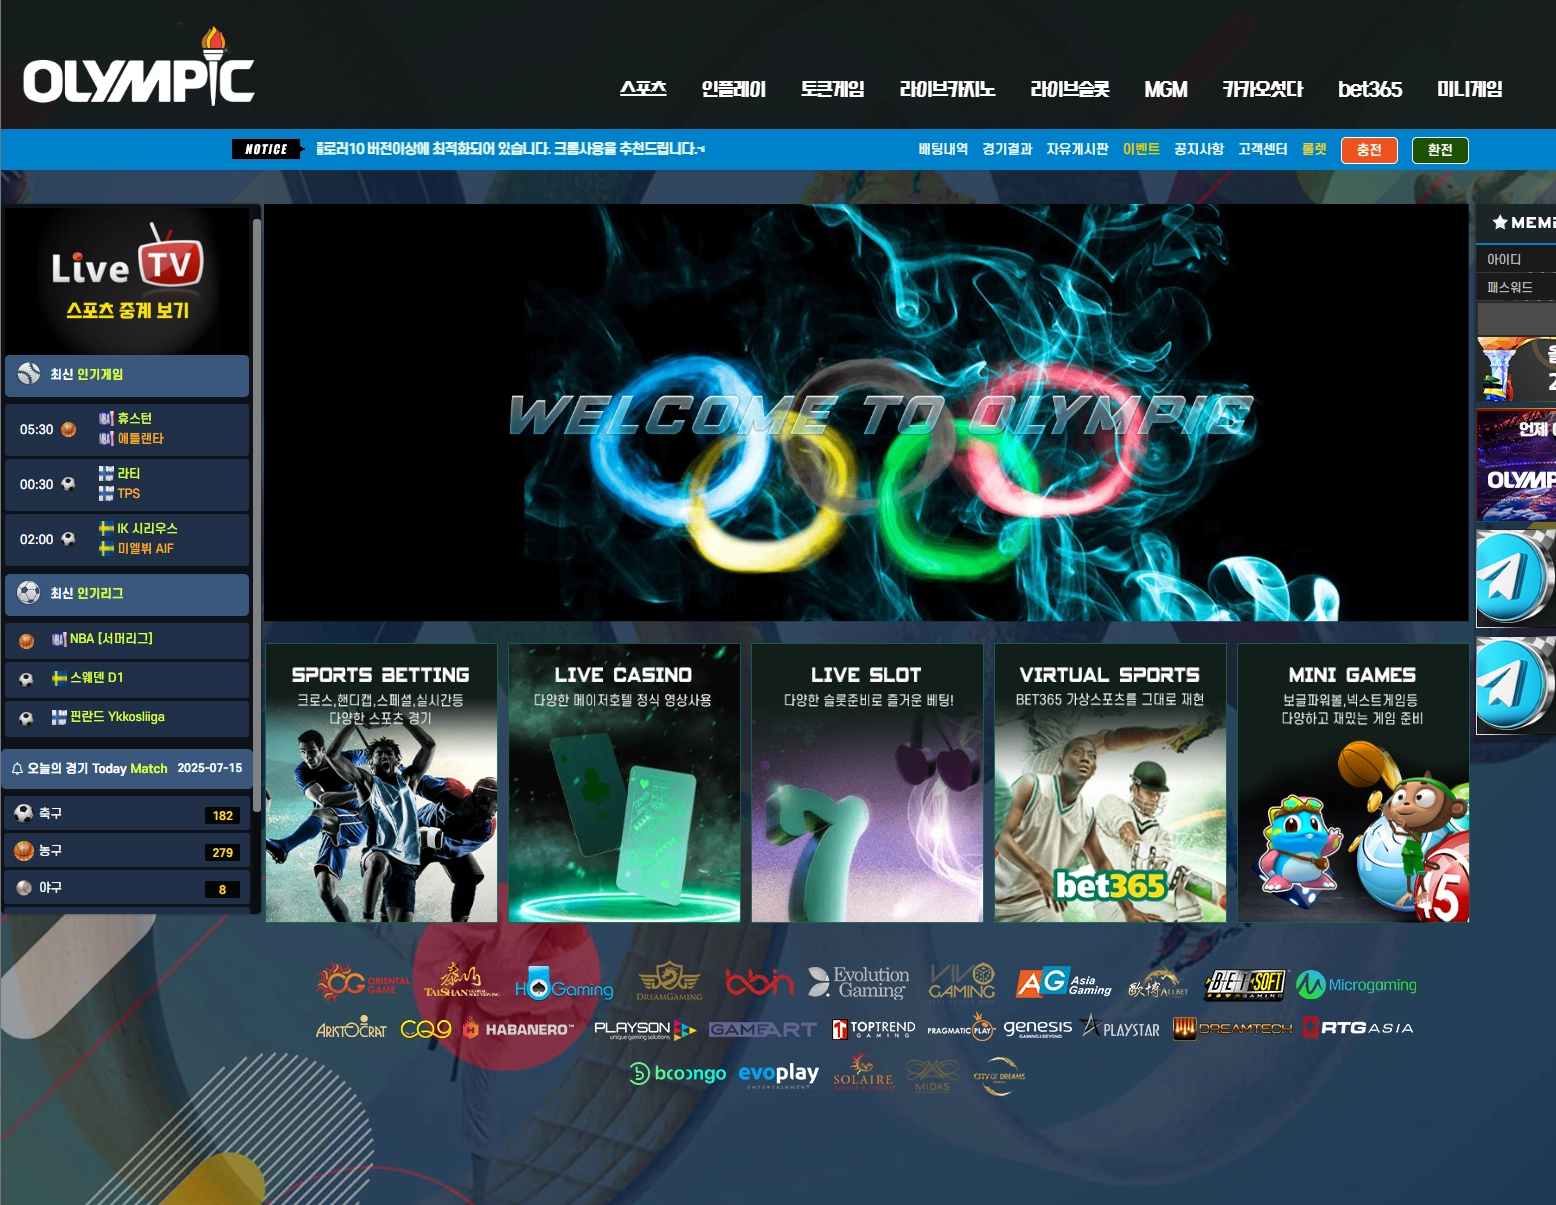Open Live TV 스포츠 중계 보기 banner

(x=127, y=280)
